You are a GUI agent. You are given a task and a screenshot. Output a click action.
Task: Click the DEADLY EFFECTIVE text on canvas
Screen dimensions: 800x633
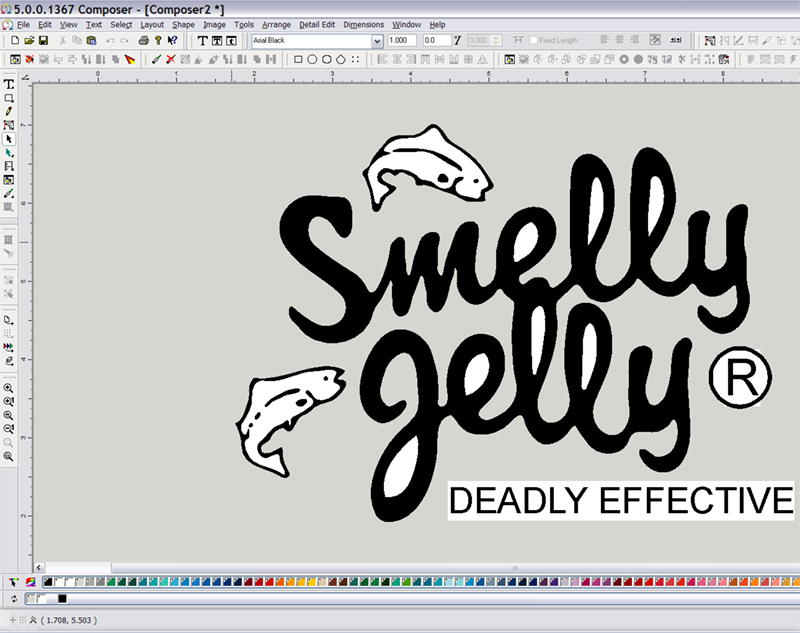(621, 501)
